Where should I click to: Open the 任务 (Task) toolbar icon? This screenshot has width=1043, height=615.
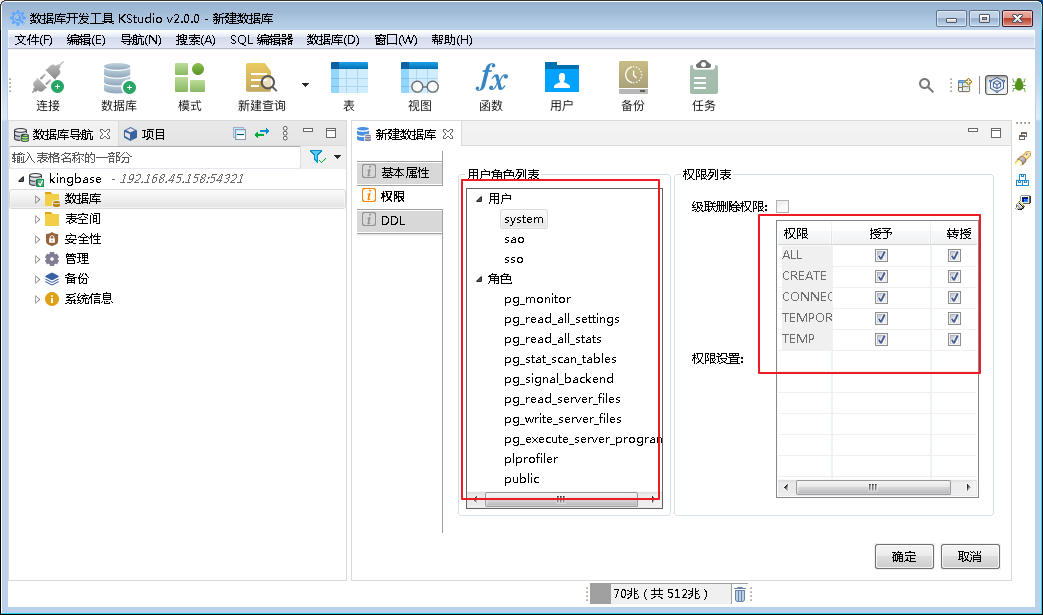pos(702,85)
